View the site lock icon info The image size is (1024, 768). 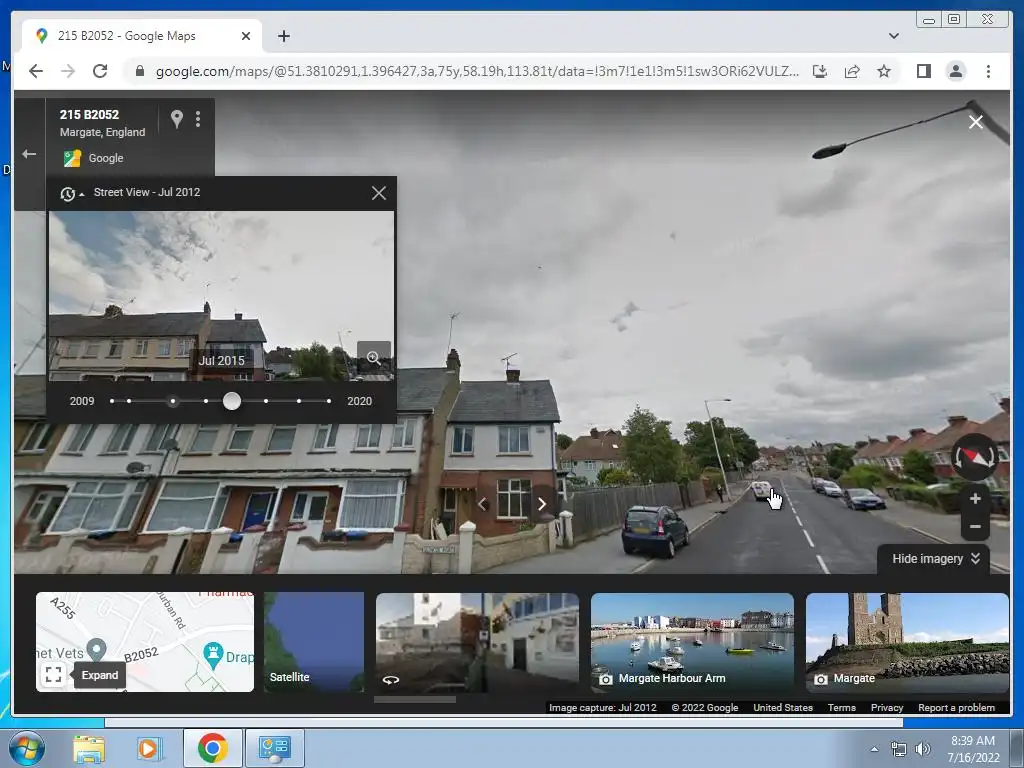click(139, 71)
